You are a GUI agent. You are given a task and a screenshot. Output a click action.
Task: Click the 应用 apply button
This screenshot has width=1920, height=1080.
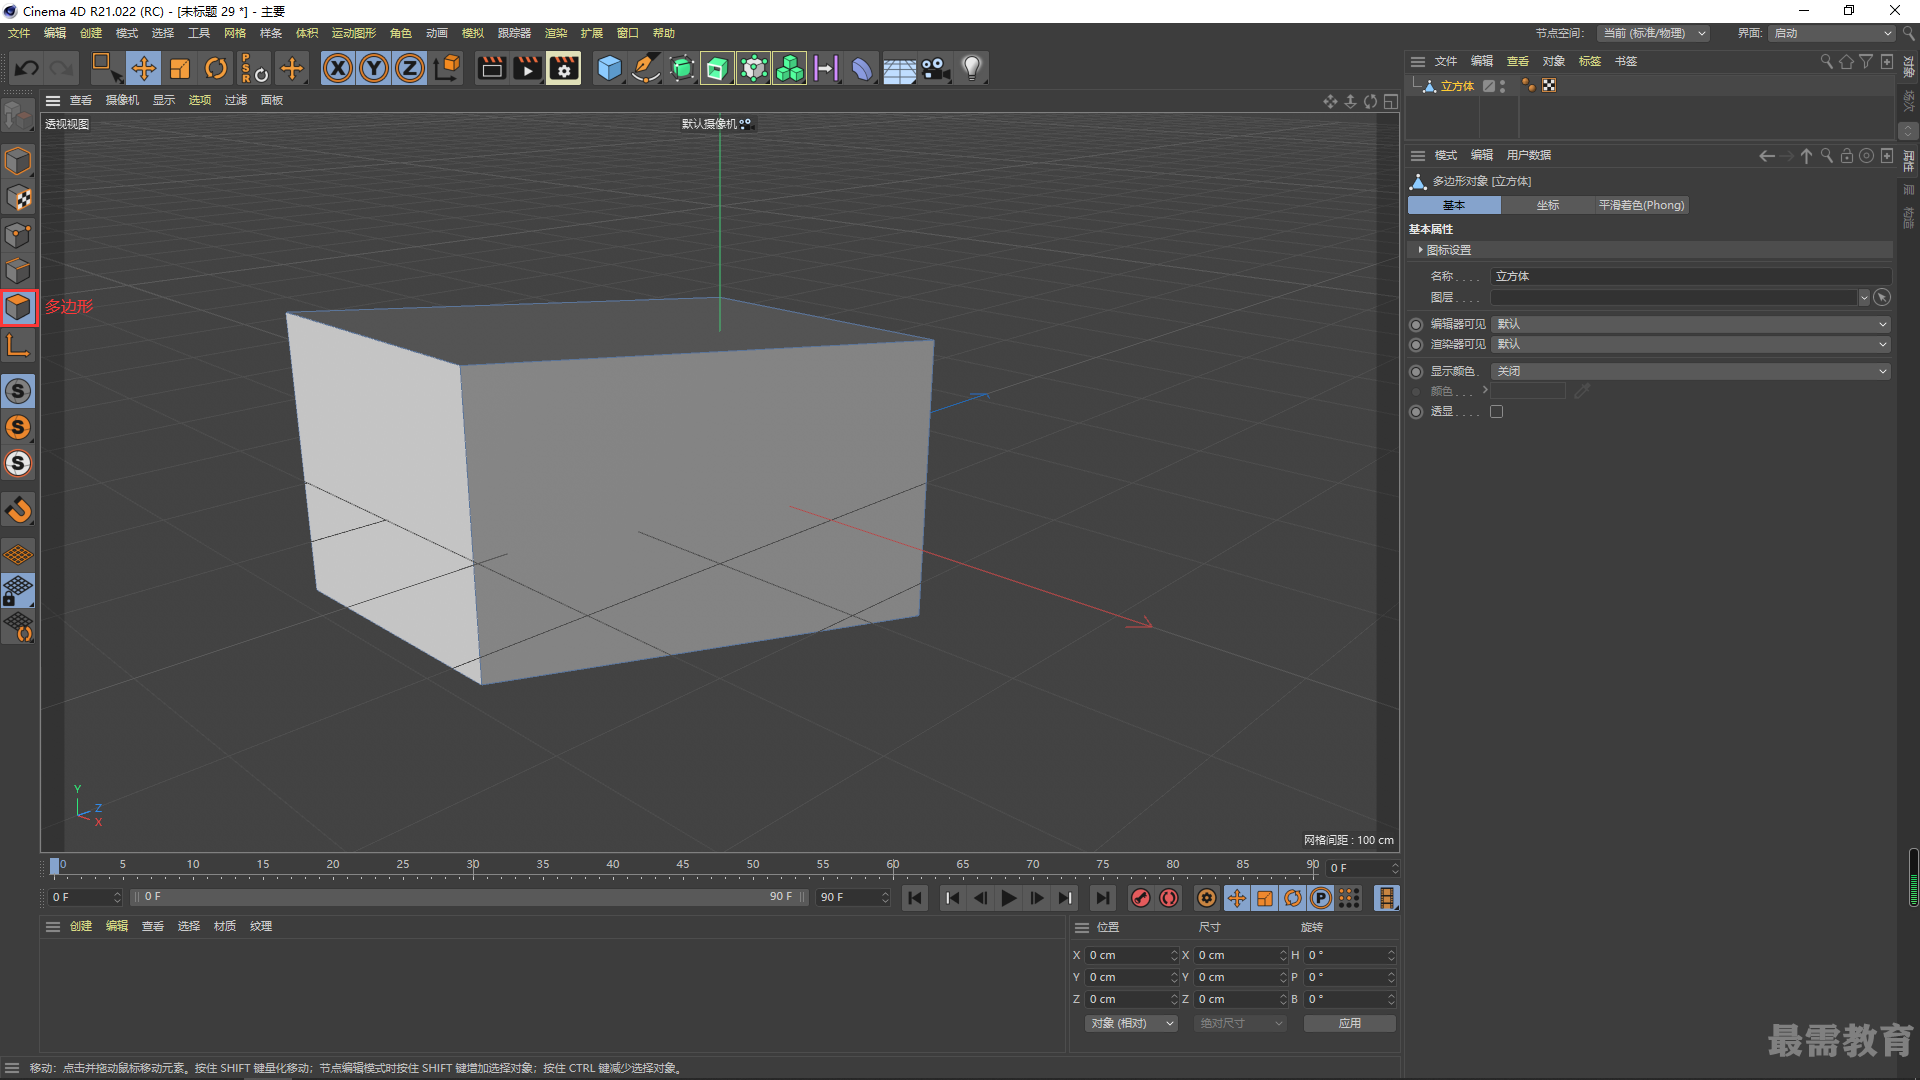(1350, 1023)
